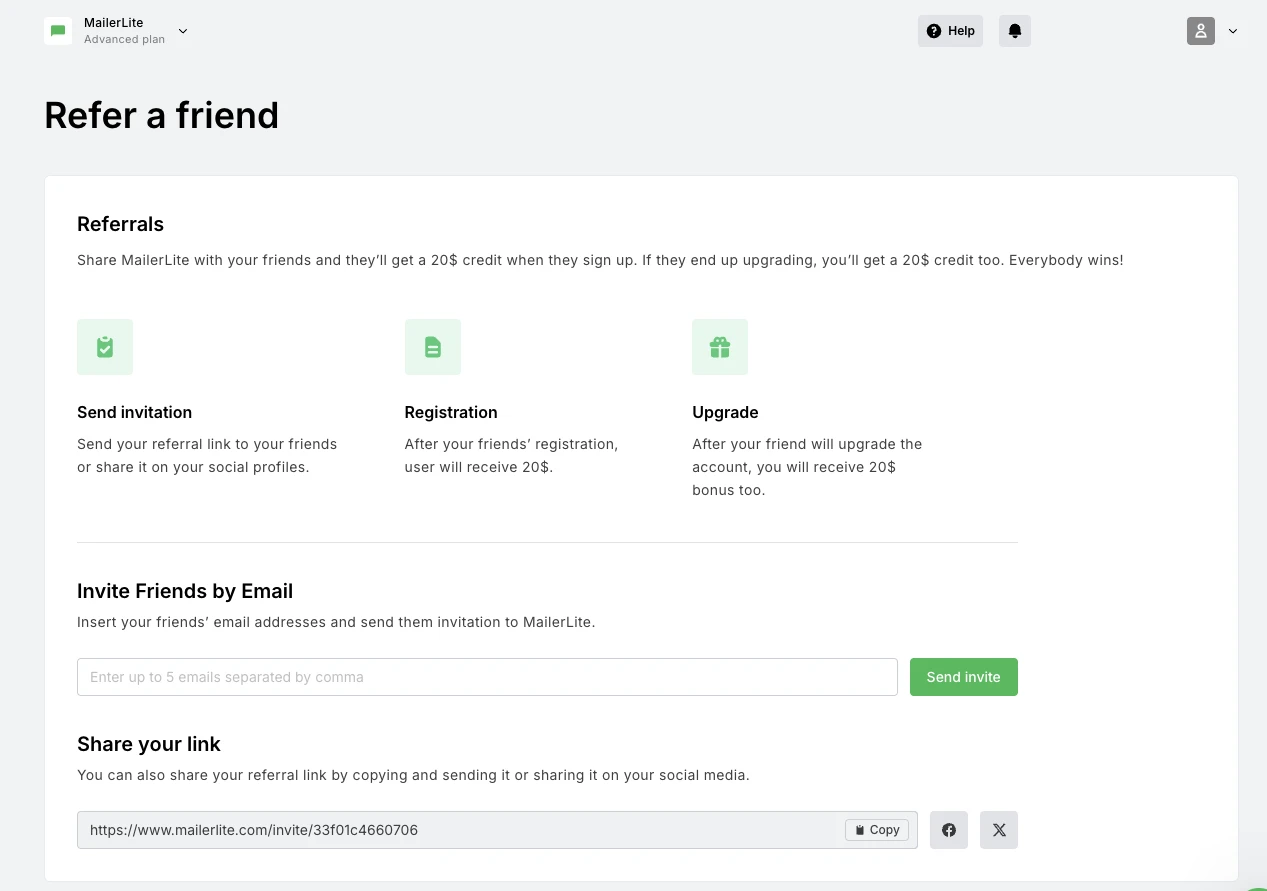Viewport: 1267px width, 891px height.
Task: Open the notifications bell
Action: [1015, 31]
